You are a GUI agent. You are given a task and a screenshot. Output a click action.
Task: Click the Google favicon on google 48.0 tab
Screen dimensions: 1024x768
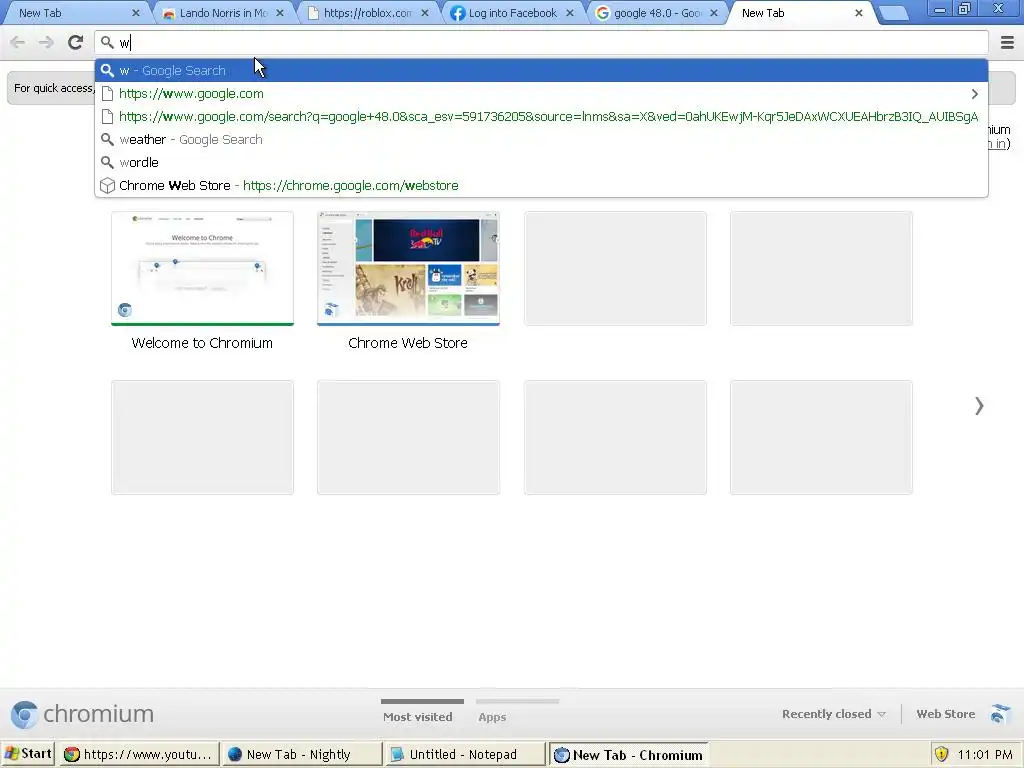[x=603, y=13]
